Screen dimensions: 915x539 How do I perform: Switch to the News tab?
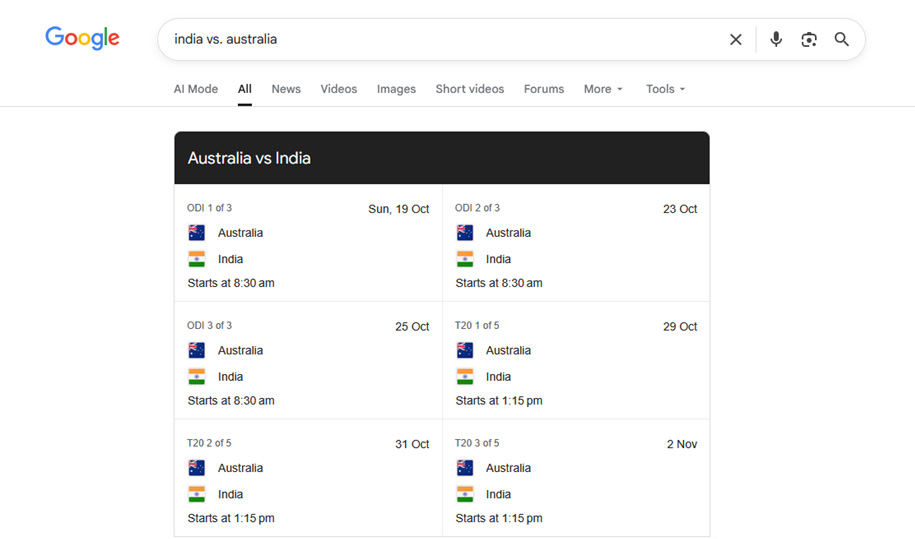tap(286, 89)
